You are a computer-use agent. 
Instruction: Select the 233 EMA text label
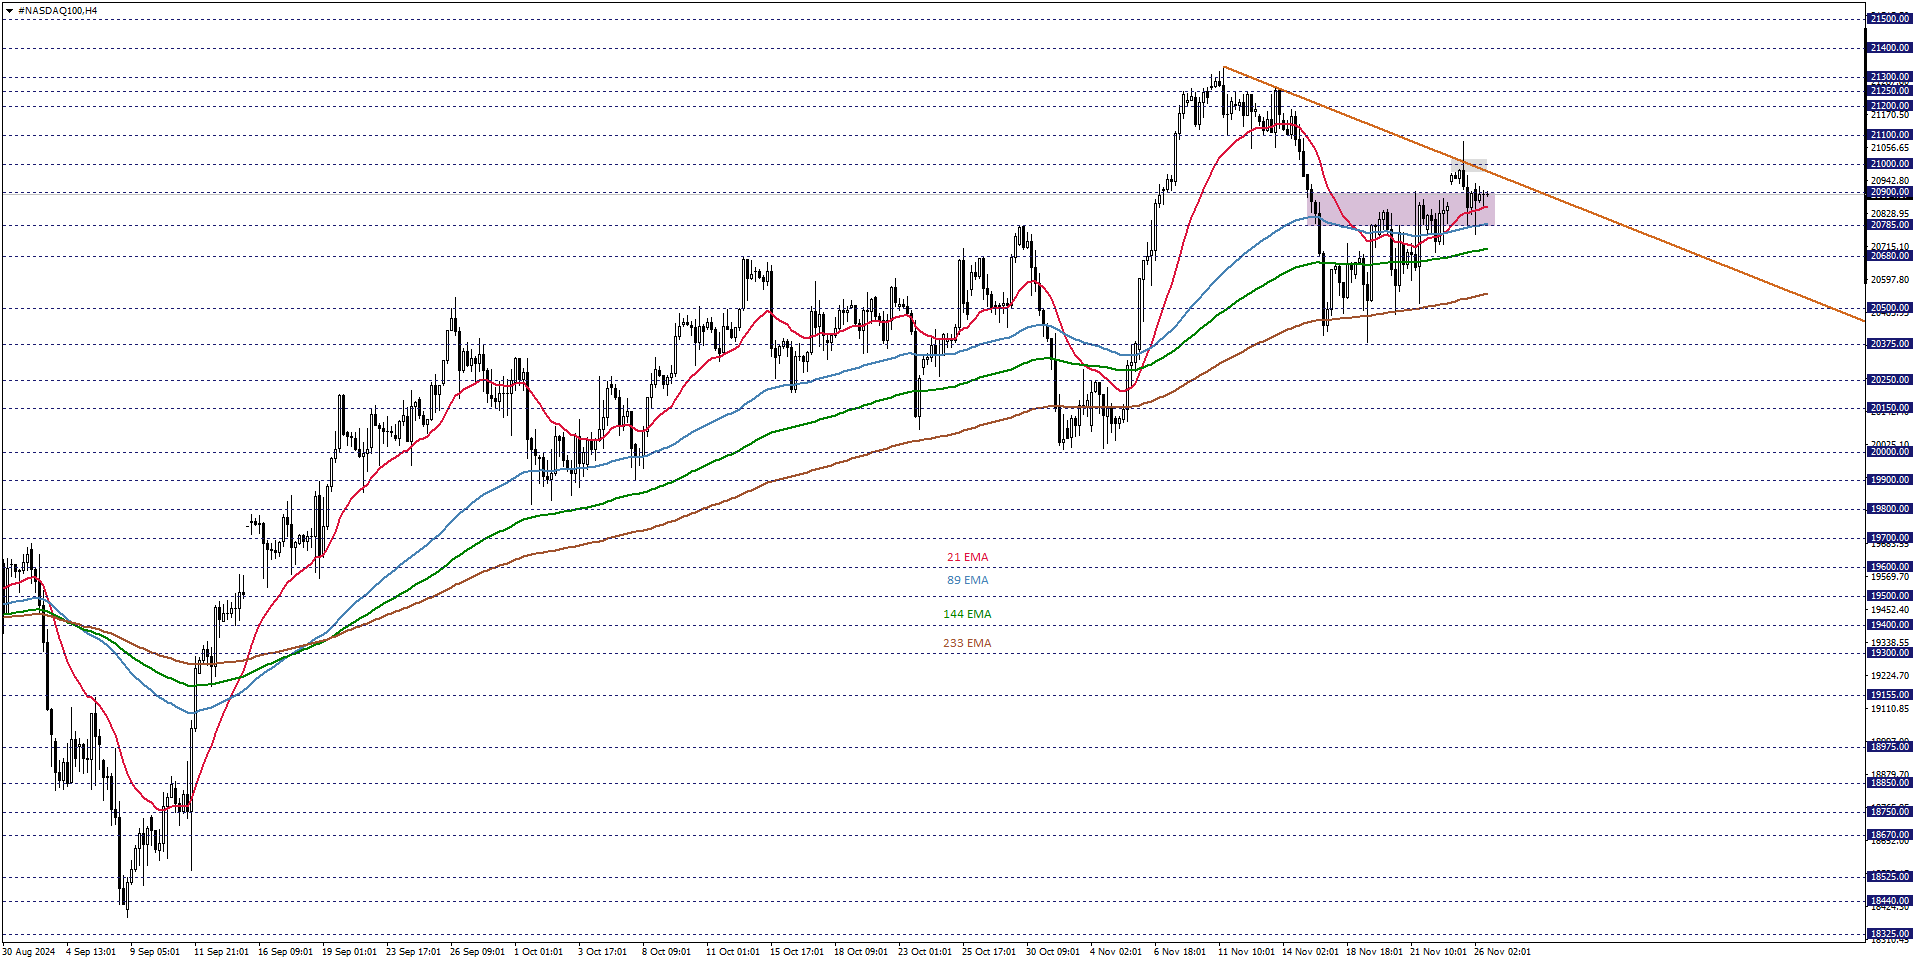[x=967, y=644]
